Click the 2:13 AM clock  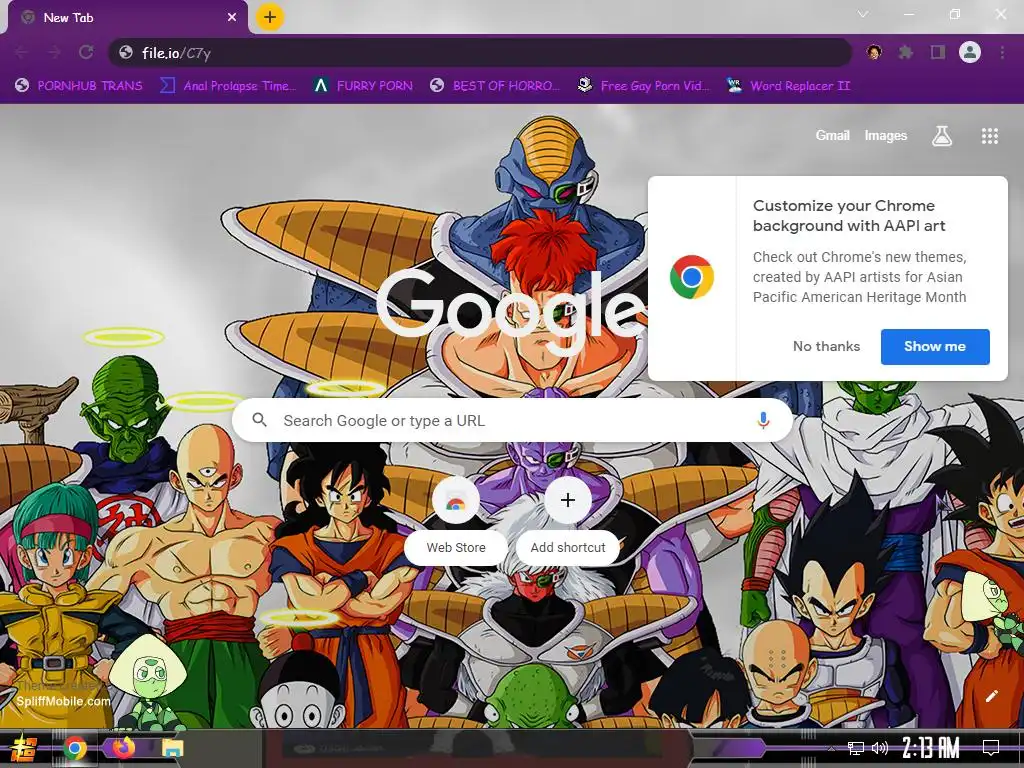[930, 748]
